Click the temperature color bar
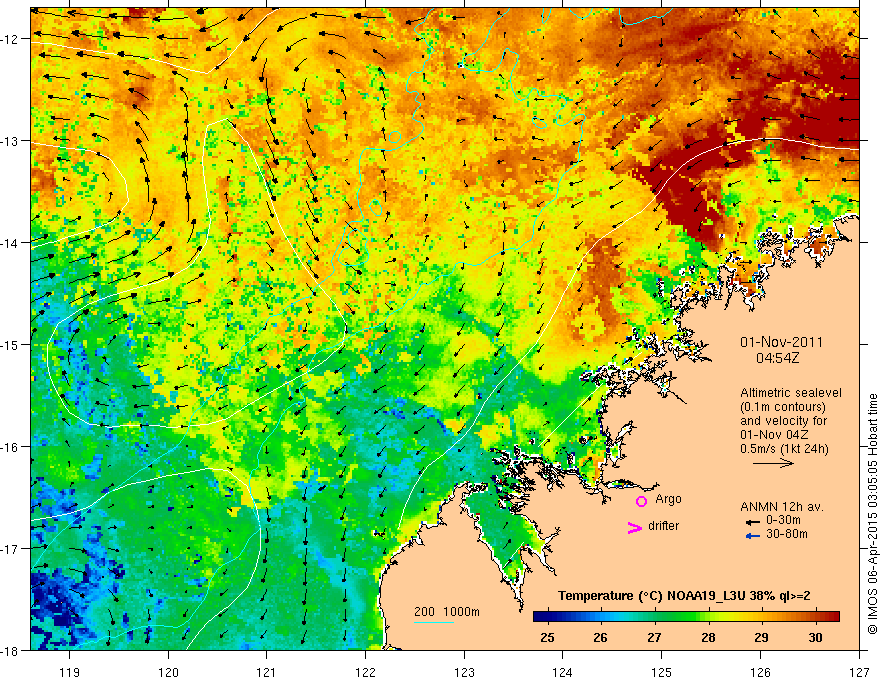 coord(686,617)
